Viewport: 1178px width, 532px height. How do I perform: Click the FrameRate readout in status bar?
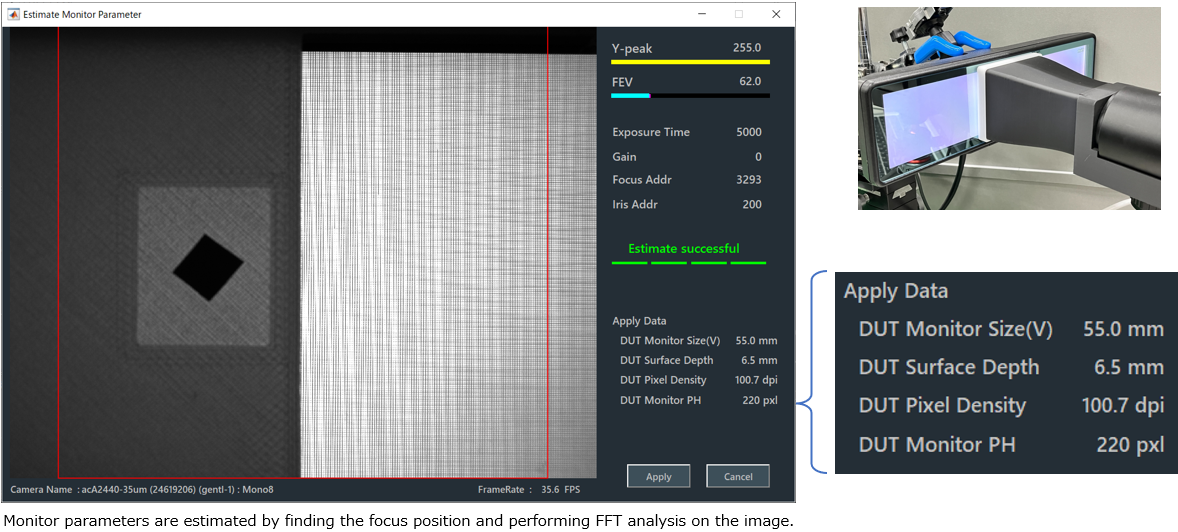pyautogui.click(x=529, y=490)
